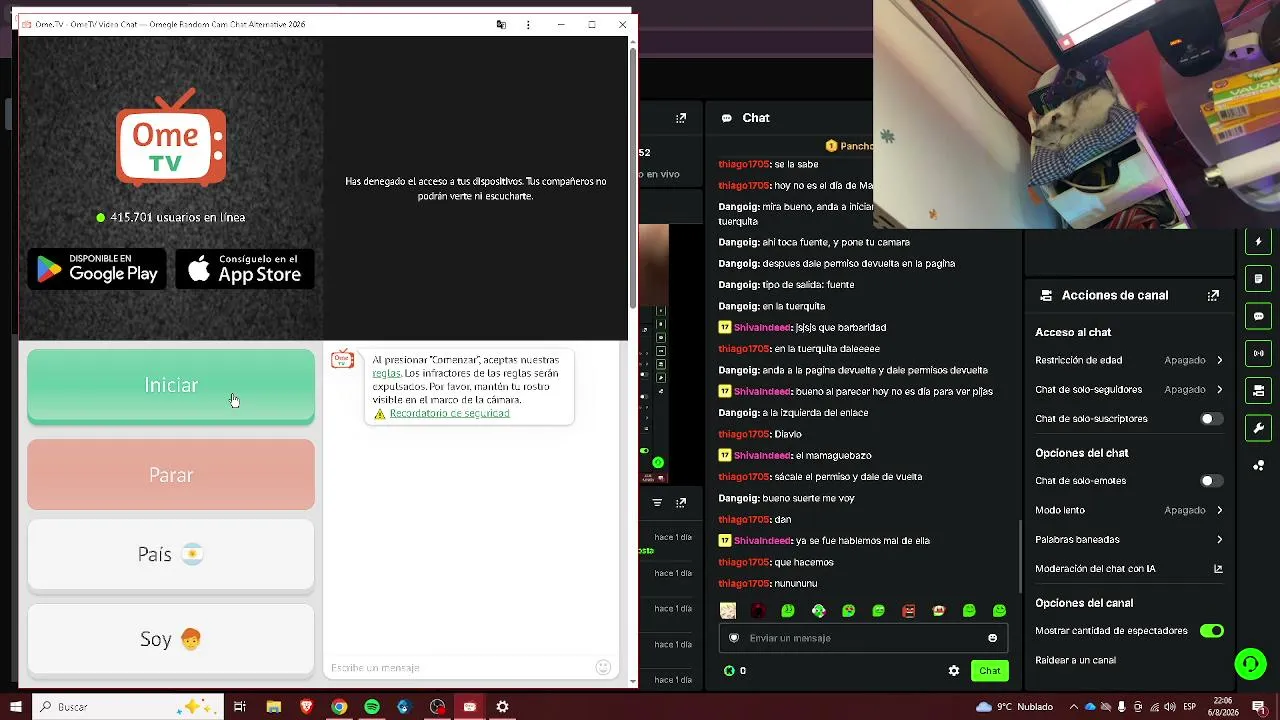Click the red Parar button

(x=171, y=475)
